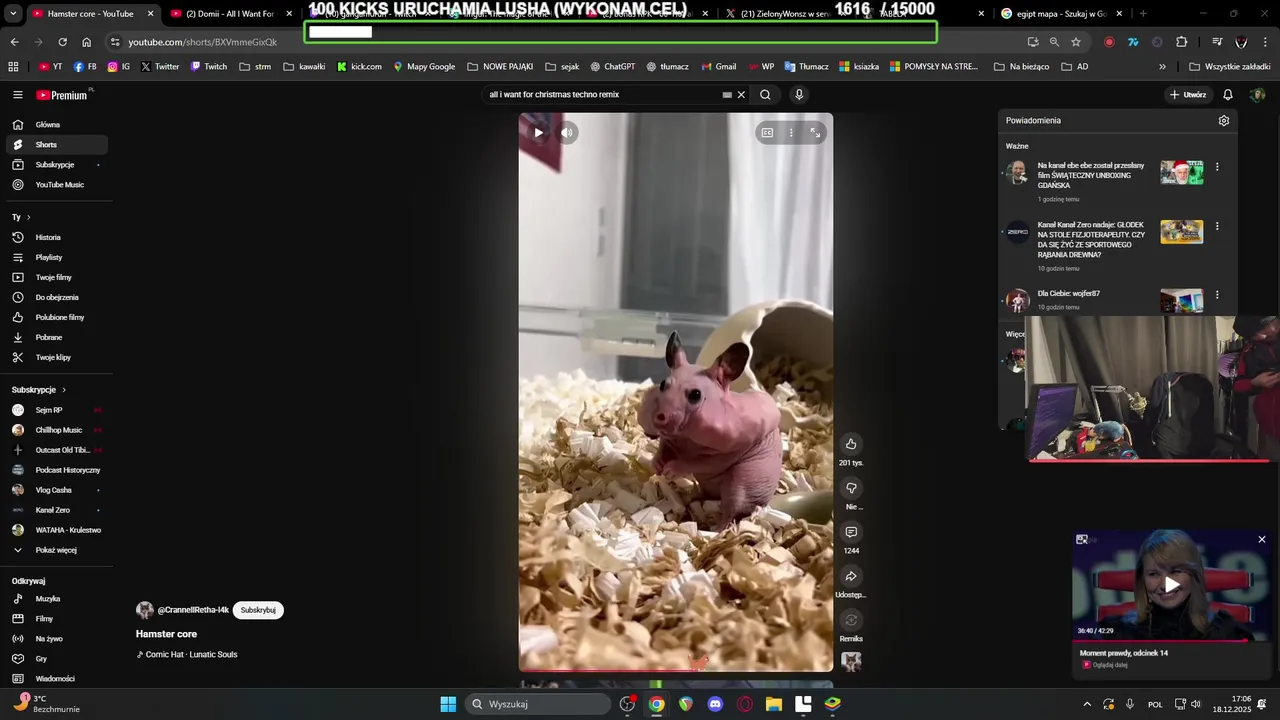Enter fullscreen for the Short
Viewport: 1280px width, 720px height.
click(x=815, y=133)
